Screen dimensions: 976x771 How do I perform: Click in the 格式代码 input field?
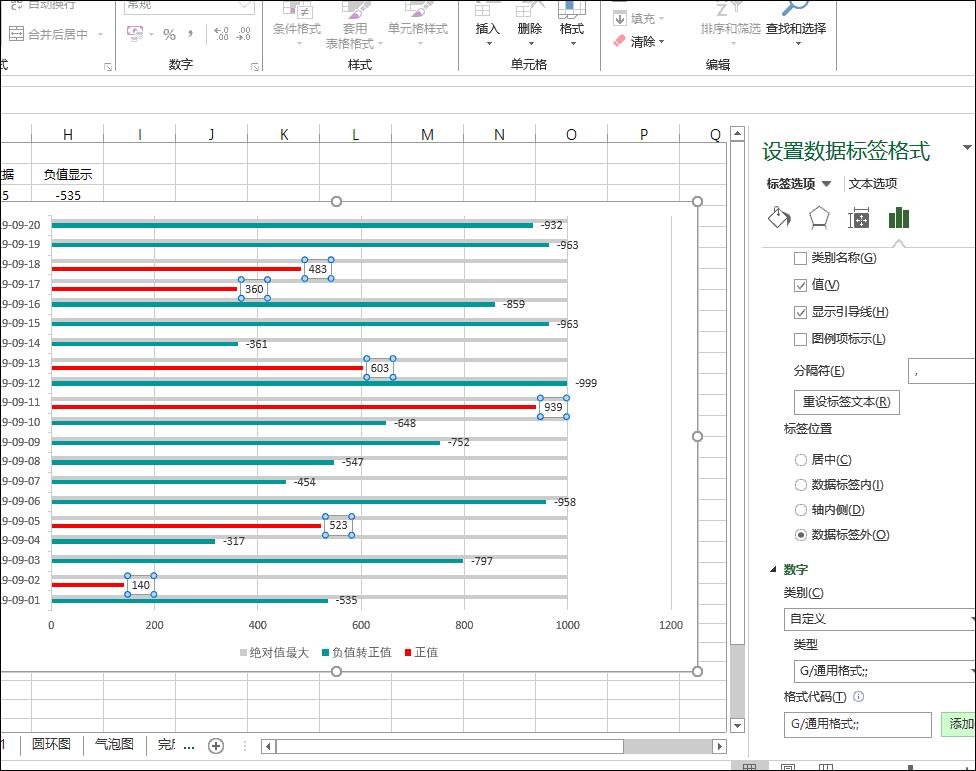point(855,723)
